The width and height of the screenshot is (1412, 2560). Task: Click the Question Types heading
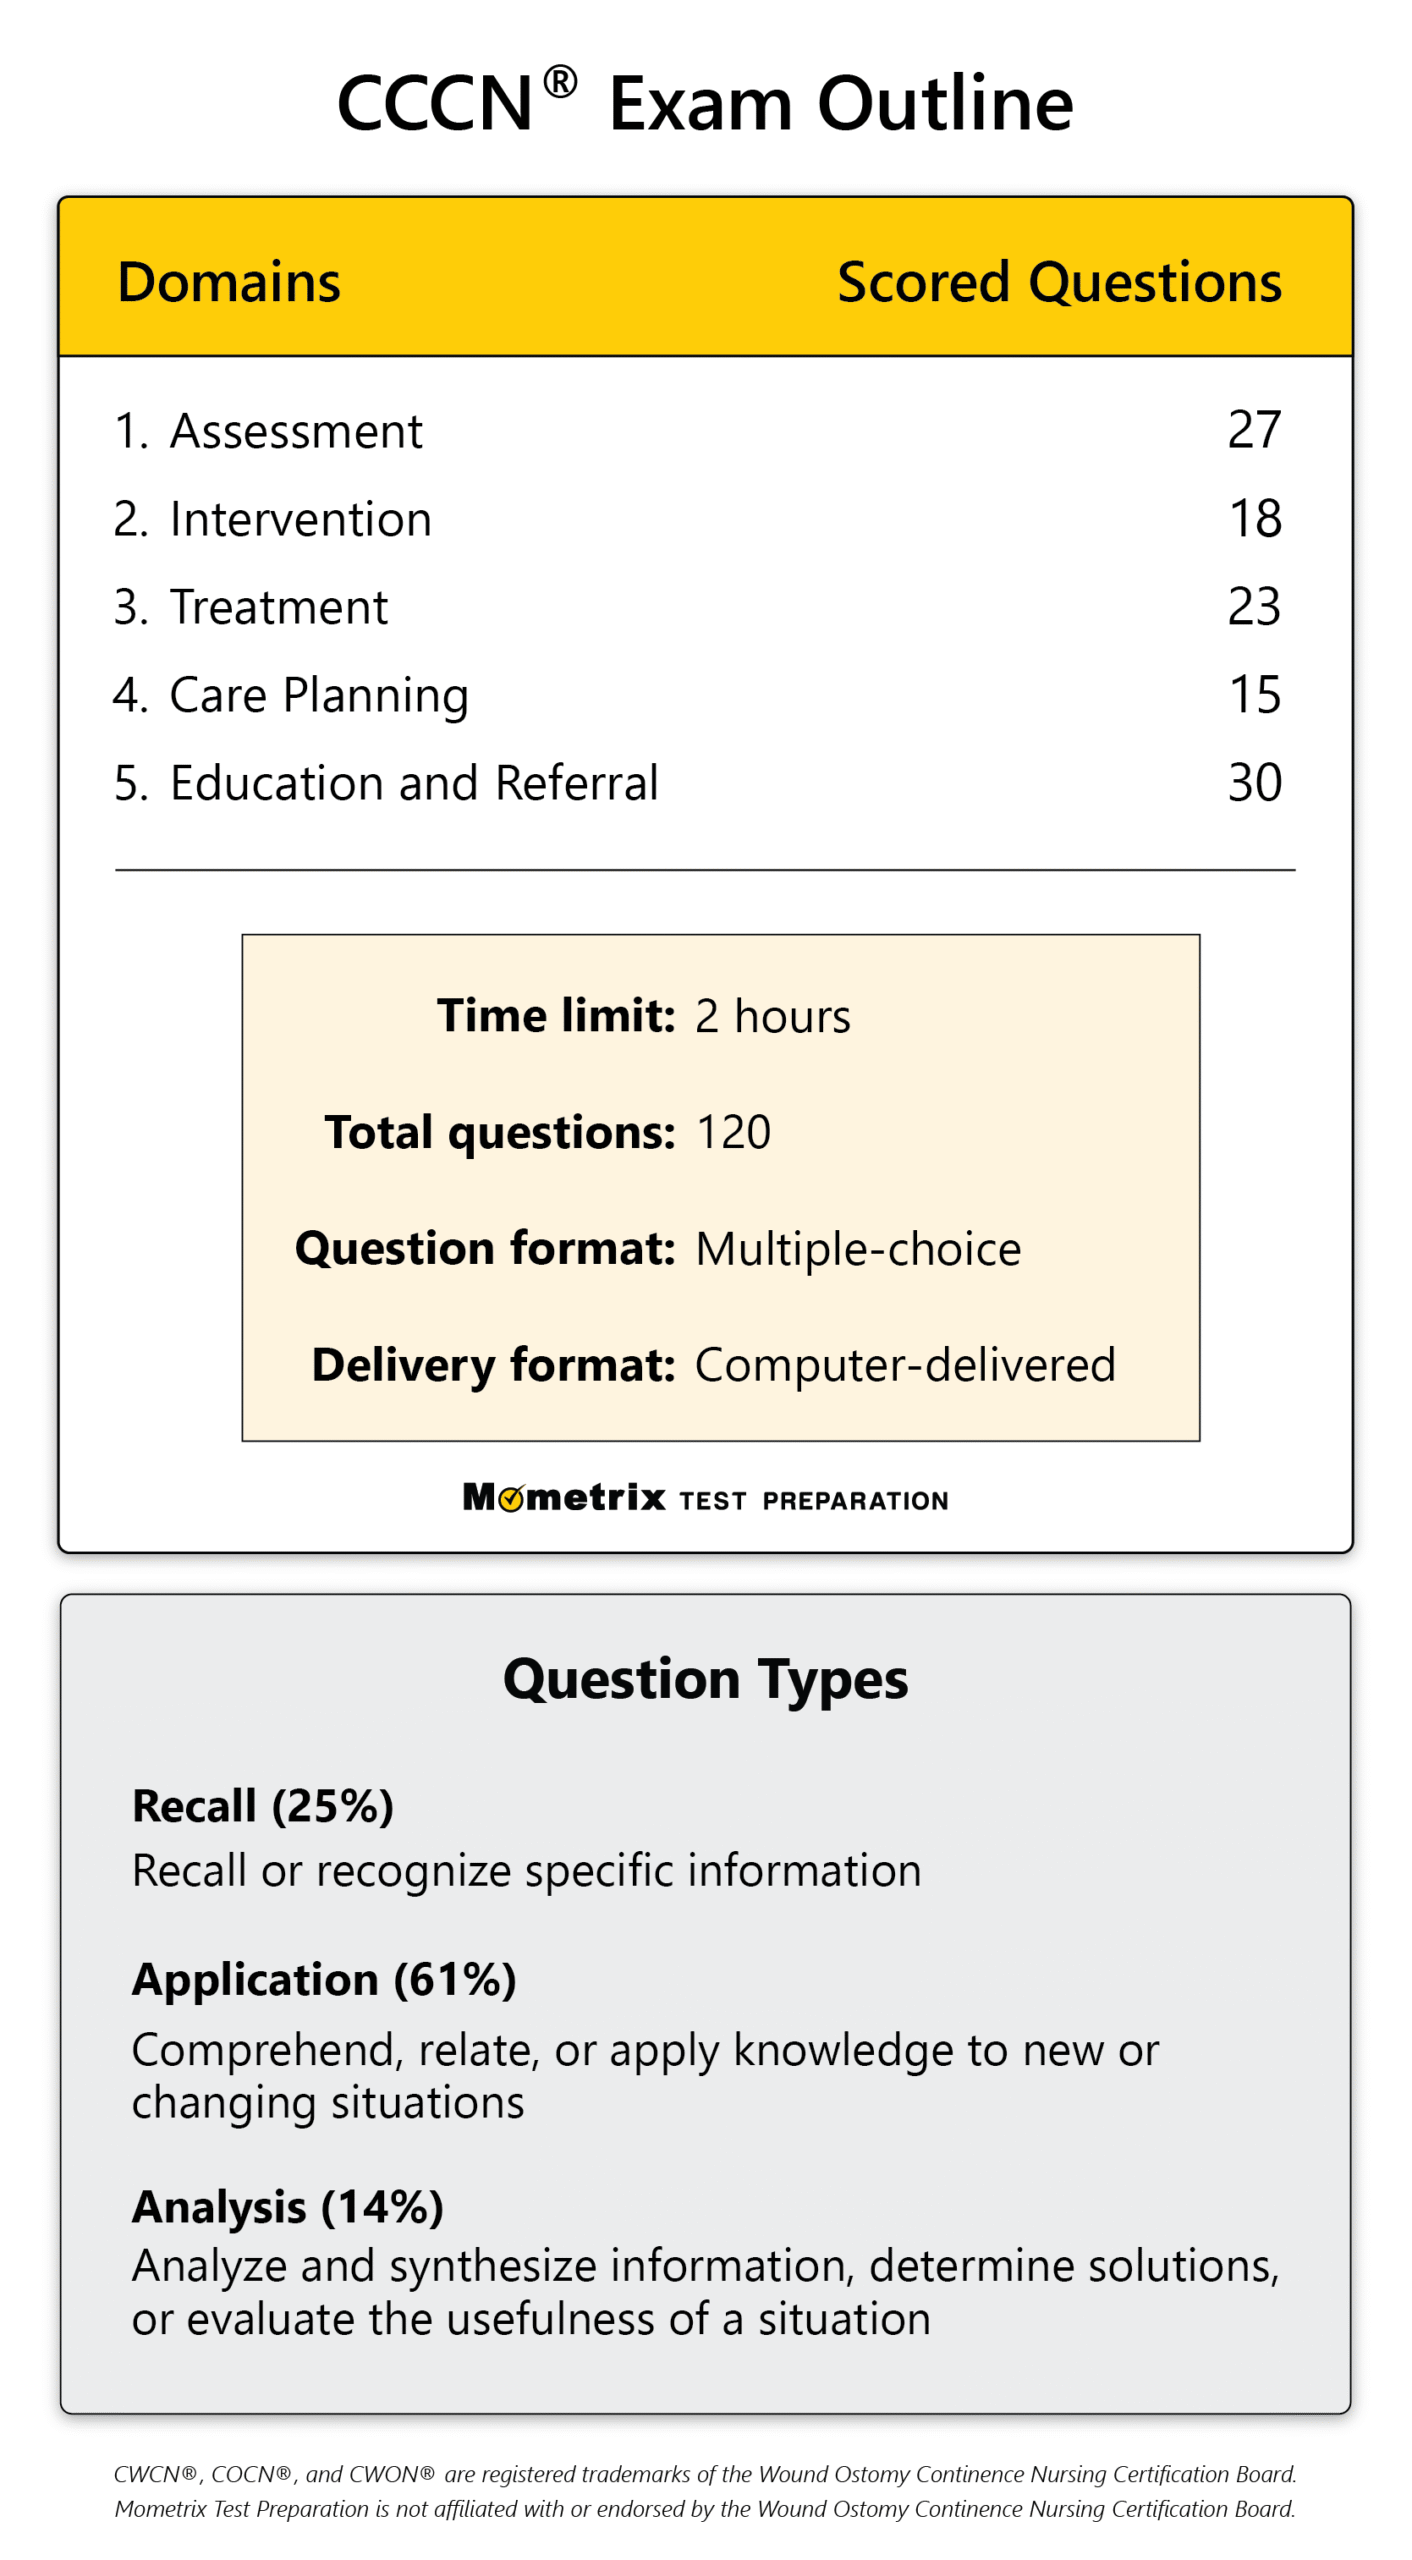coord(705,1679)
